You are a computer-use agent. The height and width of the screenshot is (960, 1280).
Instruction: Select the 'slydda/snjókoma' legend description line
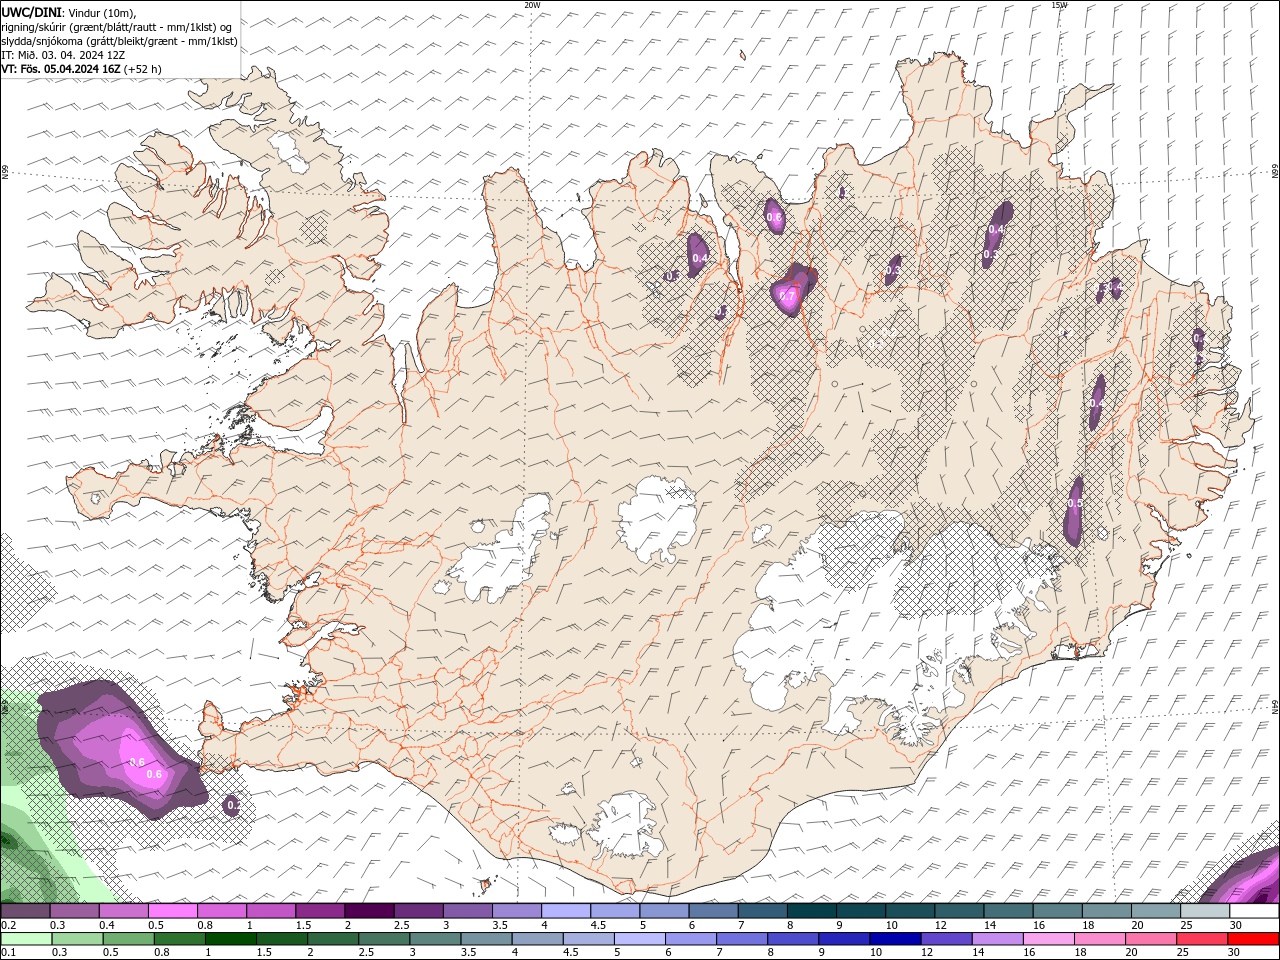pos(119,41)
